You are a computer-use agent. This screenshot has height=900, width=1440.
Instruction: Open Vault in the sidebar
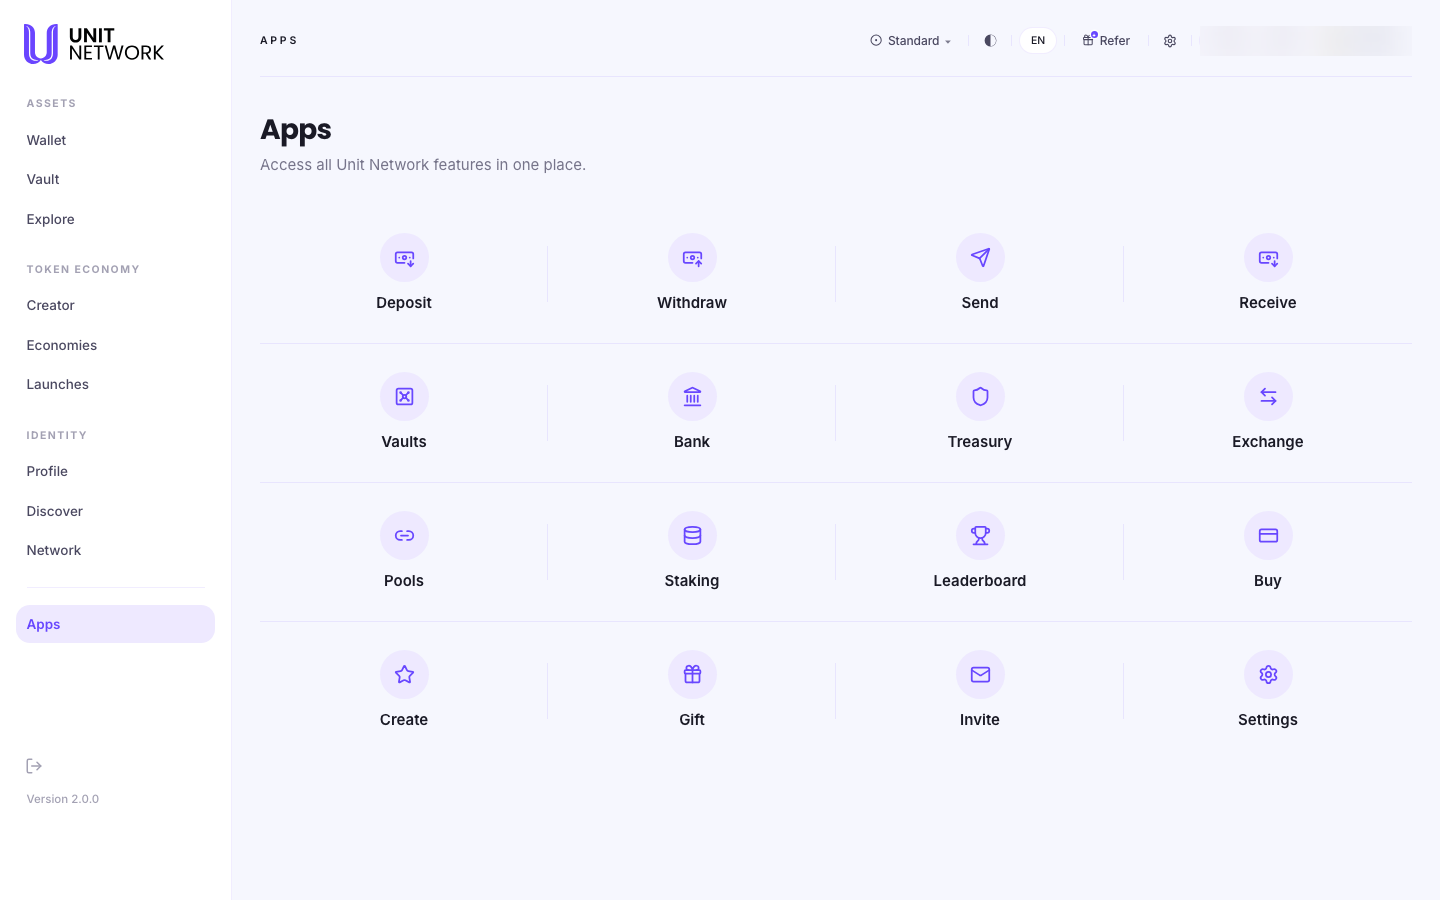click(x=43, y=179)
